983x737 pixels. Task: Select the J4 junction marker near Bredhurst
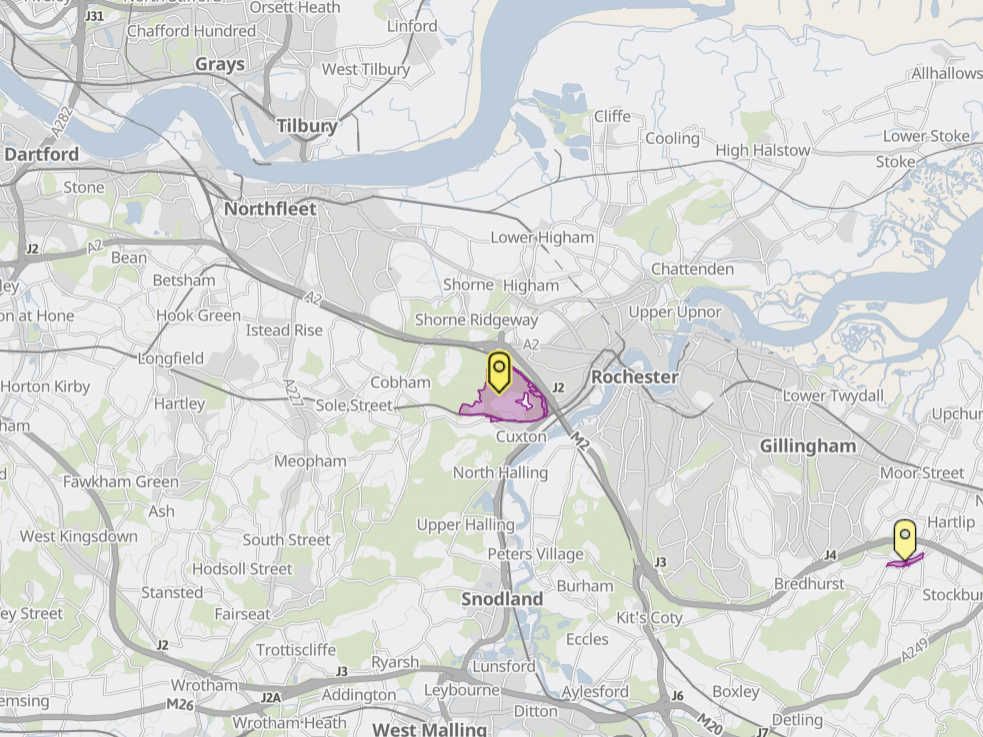(830, 555)
